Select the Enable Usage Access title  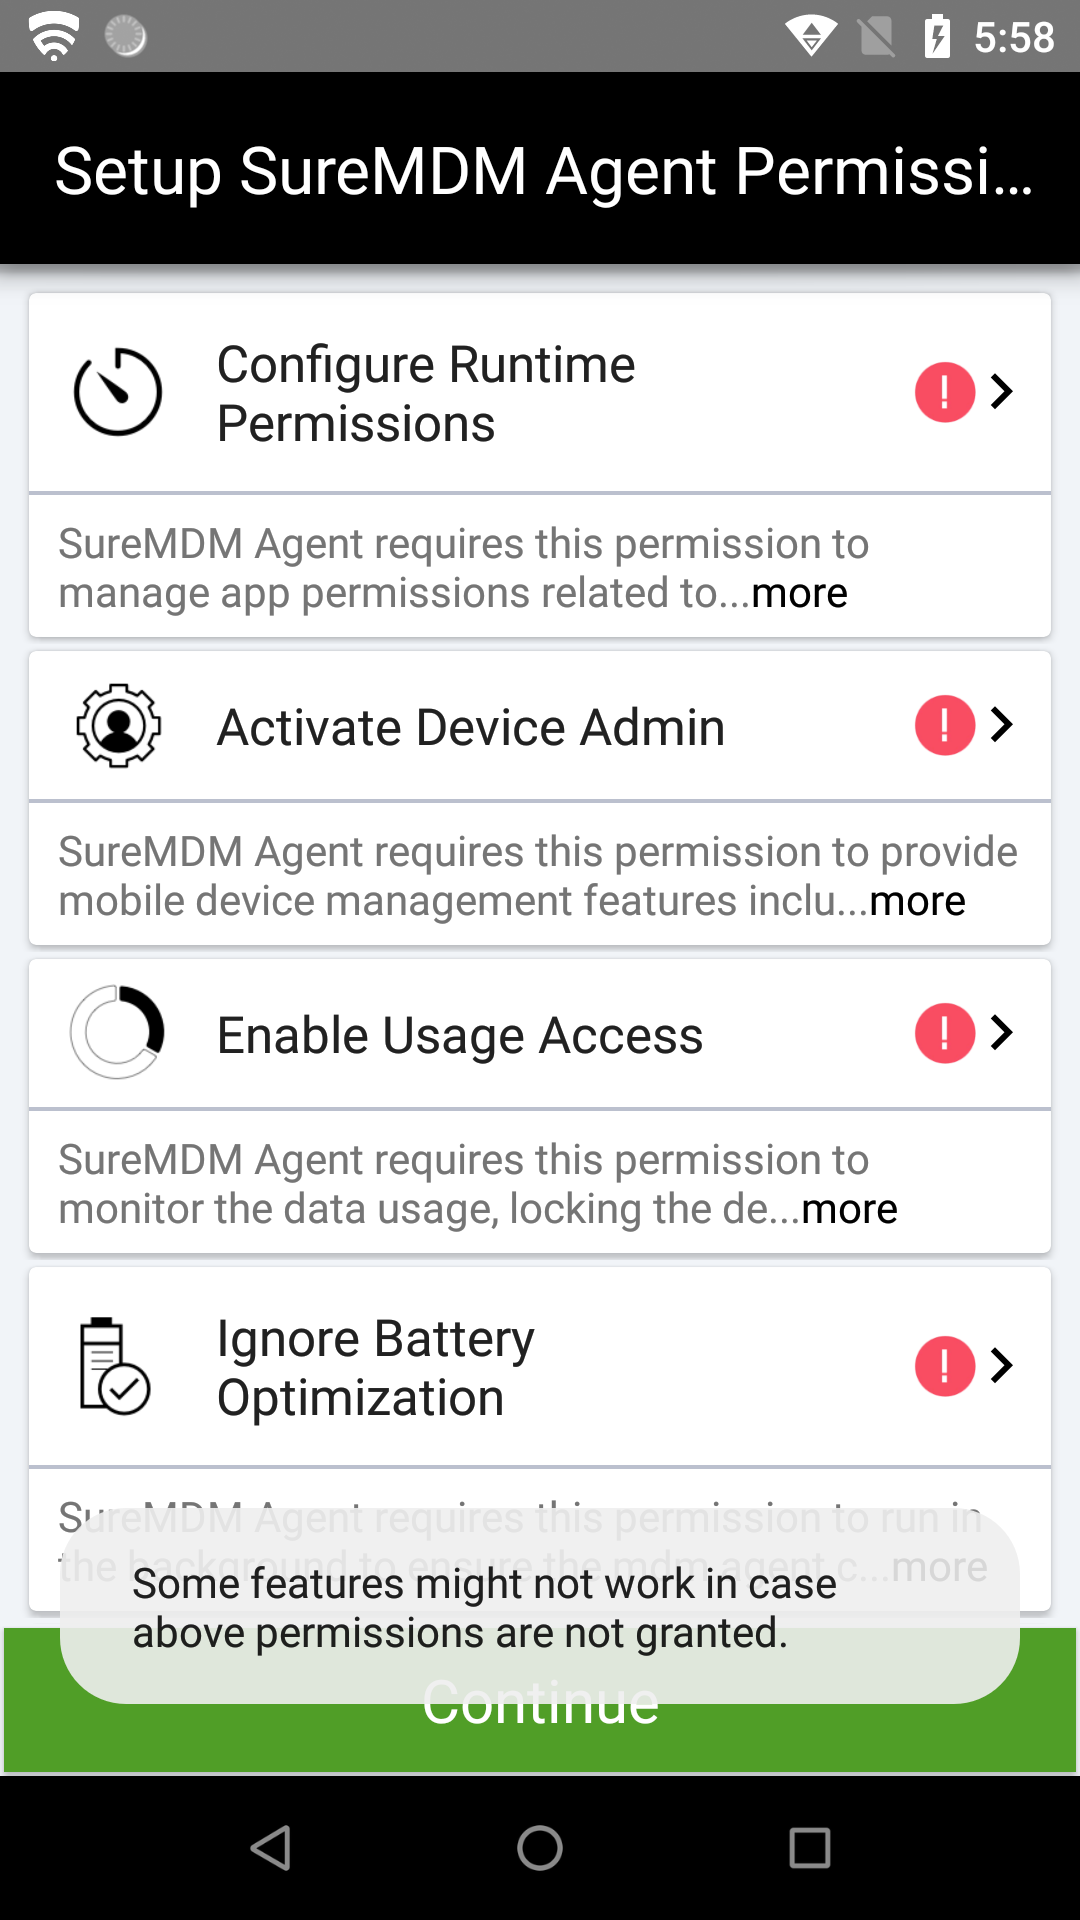click(x=460, y=1035)
